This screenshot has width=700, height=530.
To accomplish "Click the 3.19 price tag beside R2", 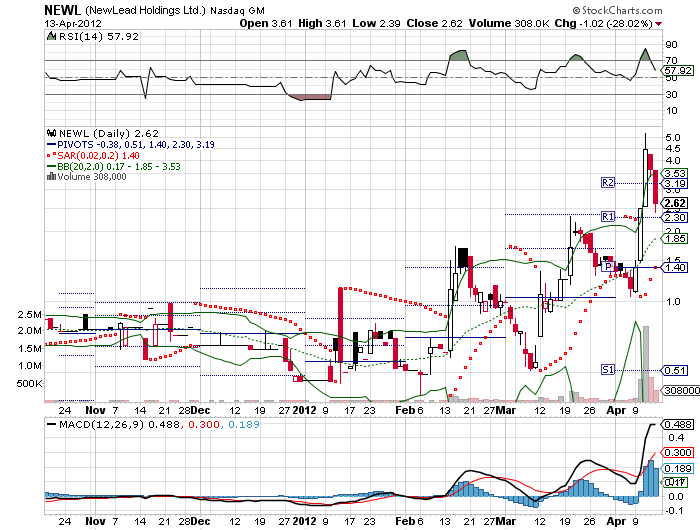I will [x=675, y=184].
